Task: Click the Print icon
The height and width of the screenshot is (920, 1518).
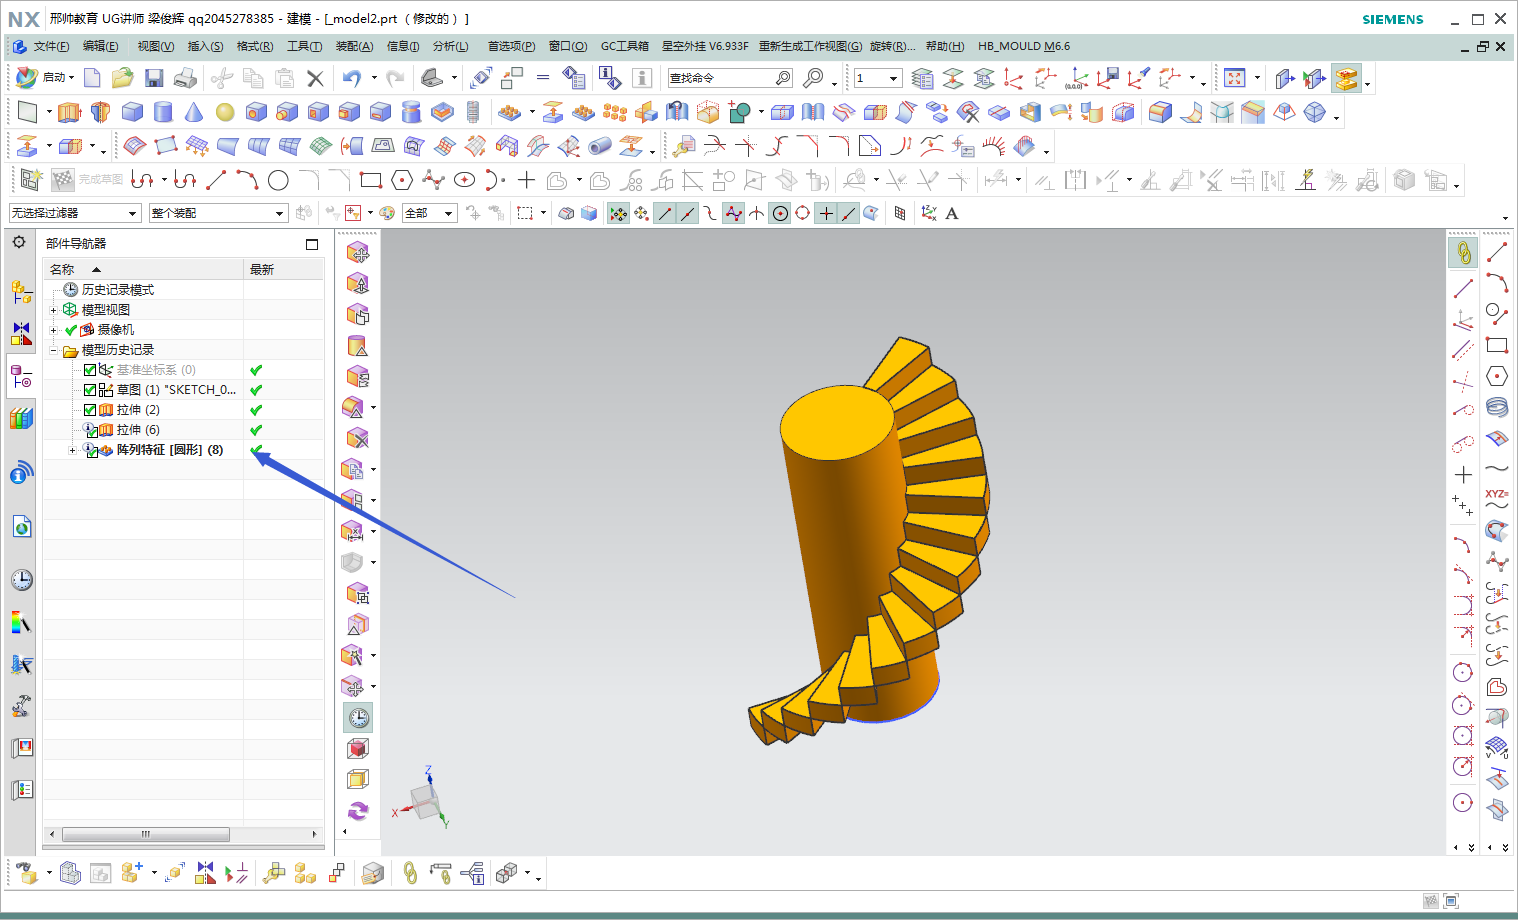Action: click(185, 78)
